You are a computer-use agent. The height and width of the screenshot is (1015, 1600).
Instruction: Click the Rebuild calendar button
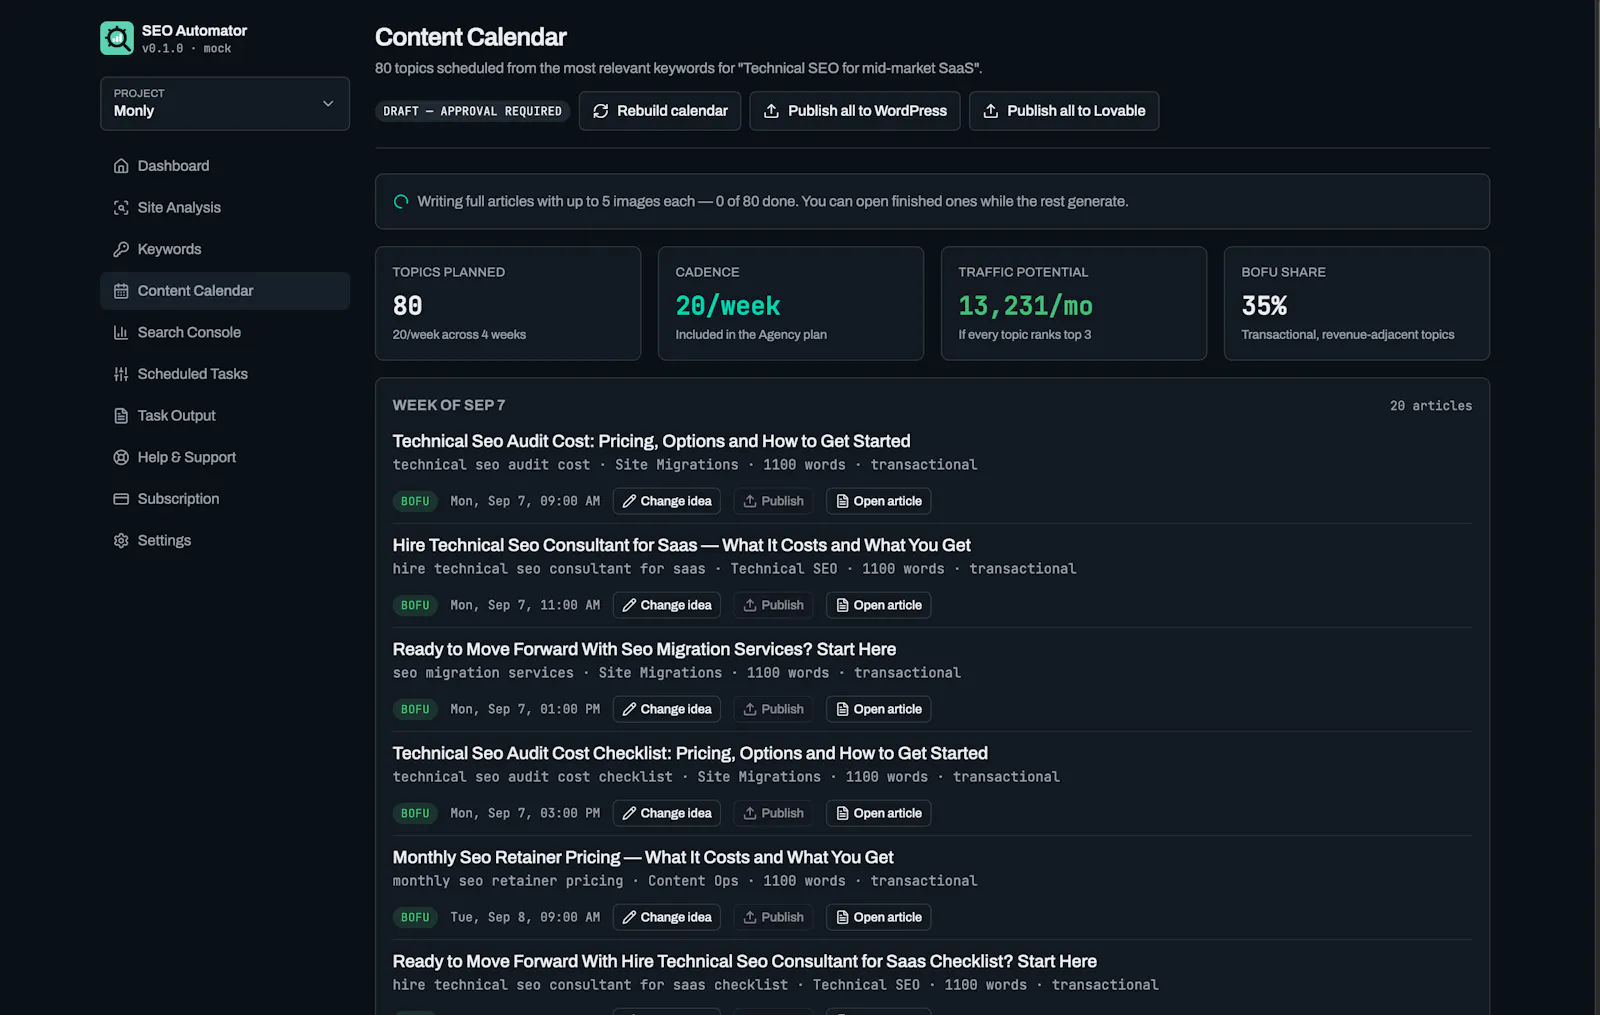pyautogui.click(x=660, y=111)
